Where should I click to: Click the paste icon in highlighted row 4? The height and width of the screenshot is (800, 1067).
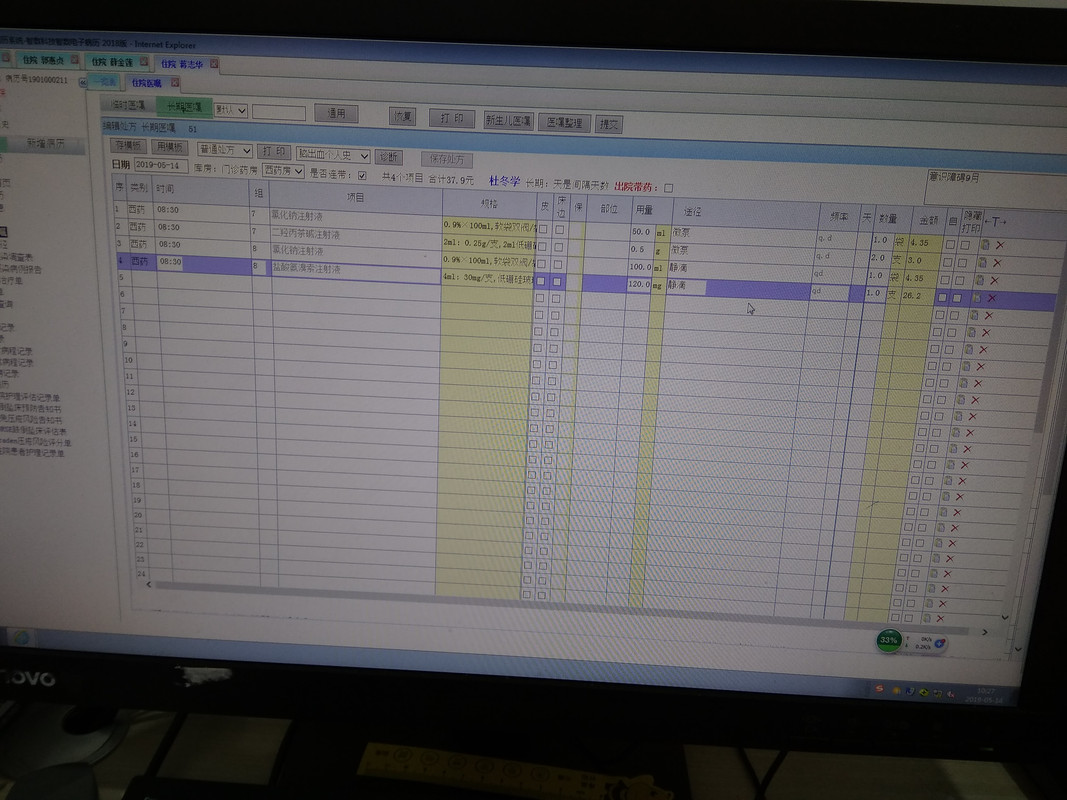pos(976,297)
